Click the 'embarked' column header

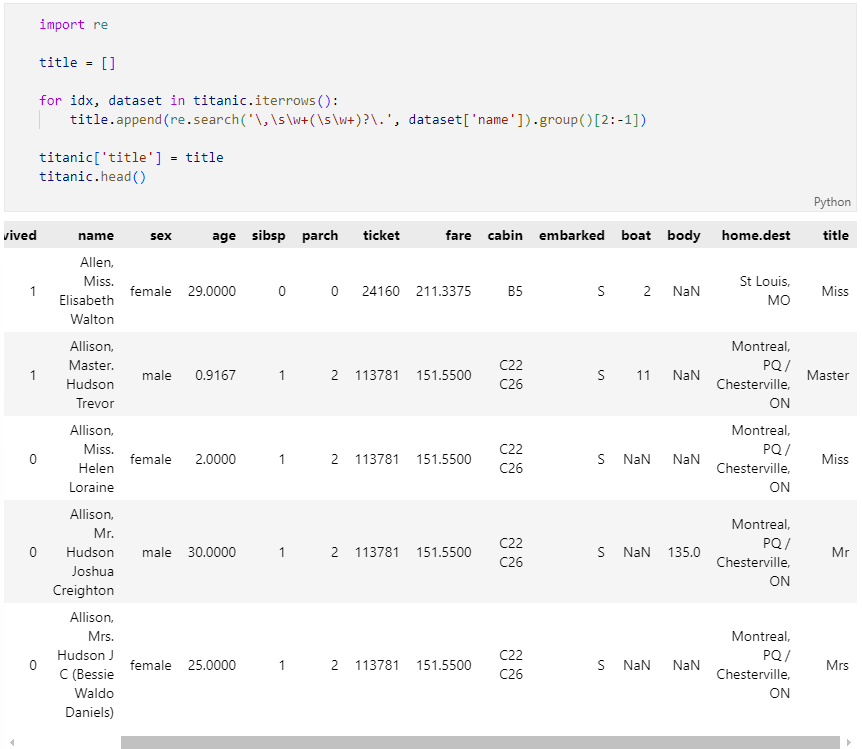click(571, 236)
